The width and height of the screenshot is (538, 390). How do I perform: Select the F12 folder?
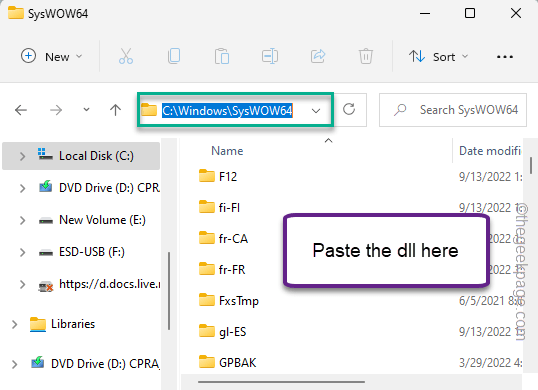[228, 177]
